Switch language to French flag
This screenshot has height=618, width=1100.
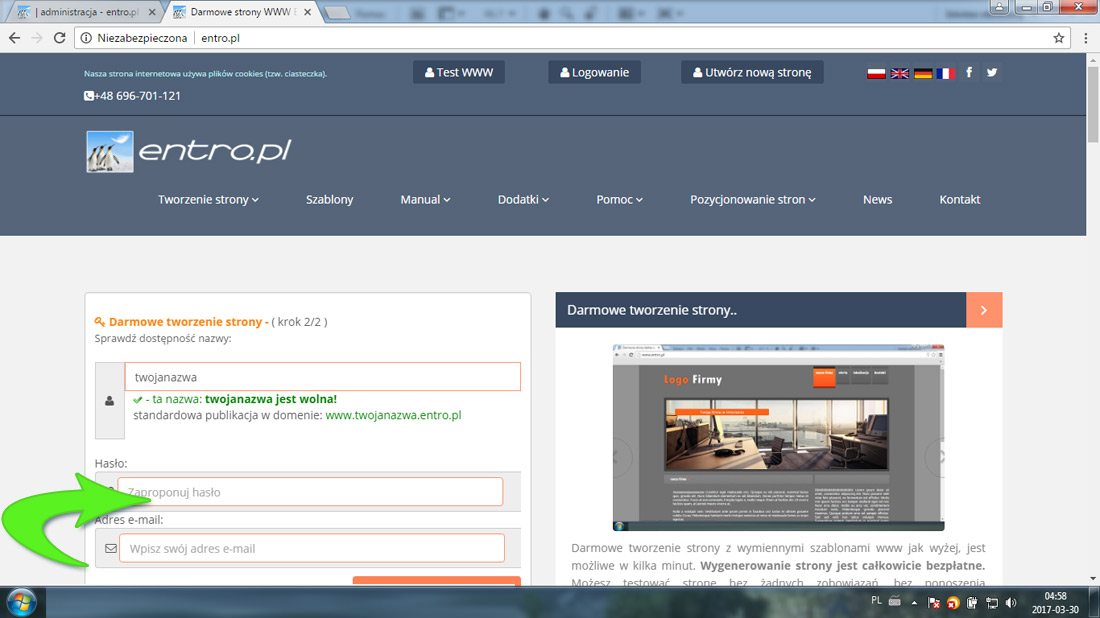pyautogui.click(x=946, y=73)
